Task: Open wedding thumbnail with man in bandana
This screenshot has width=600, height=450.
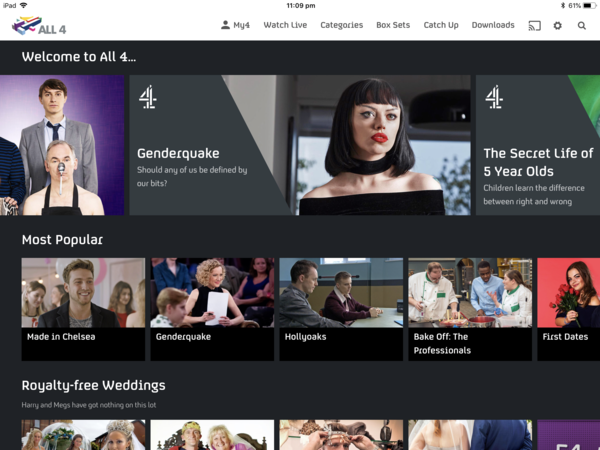Action: tap(212, 435)
